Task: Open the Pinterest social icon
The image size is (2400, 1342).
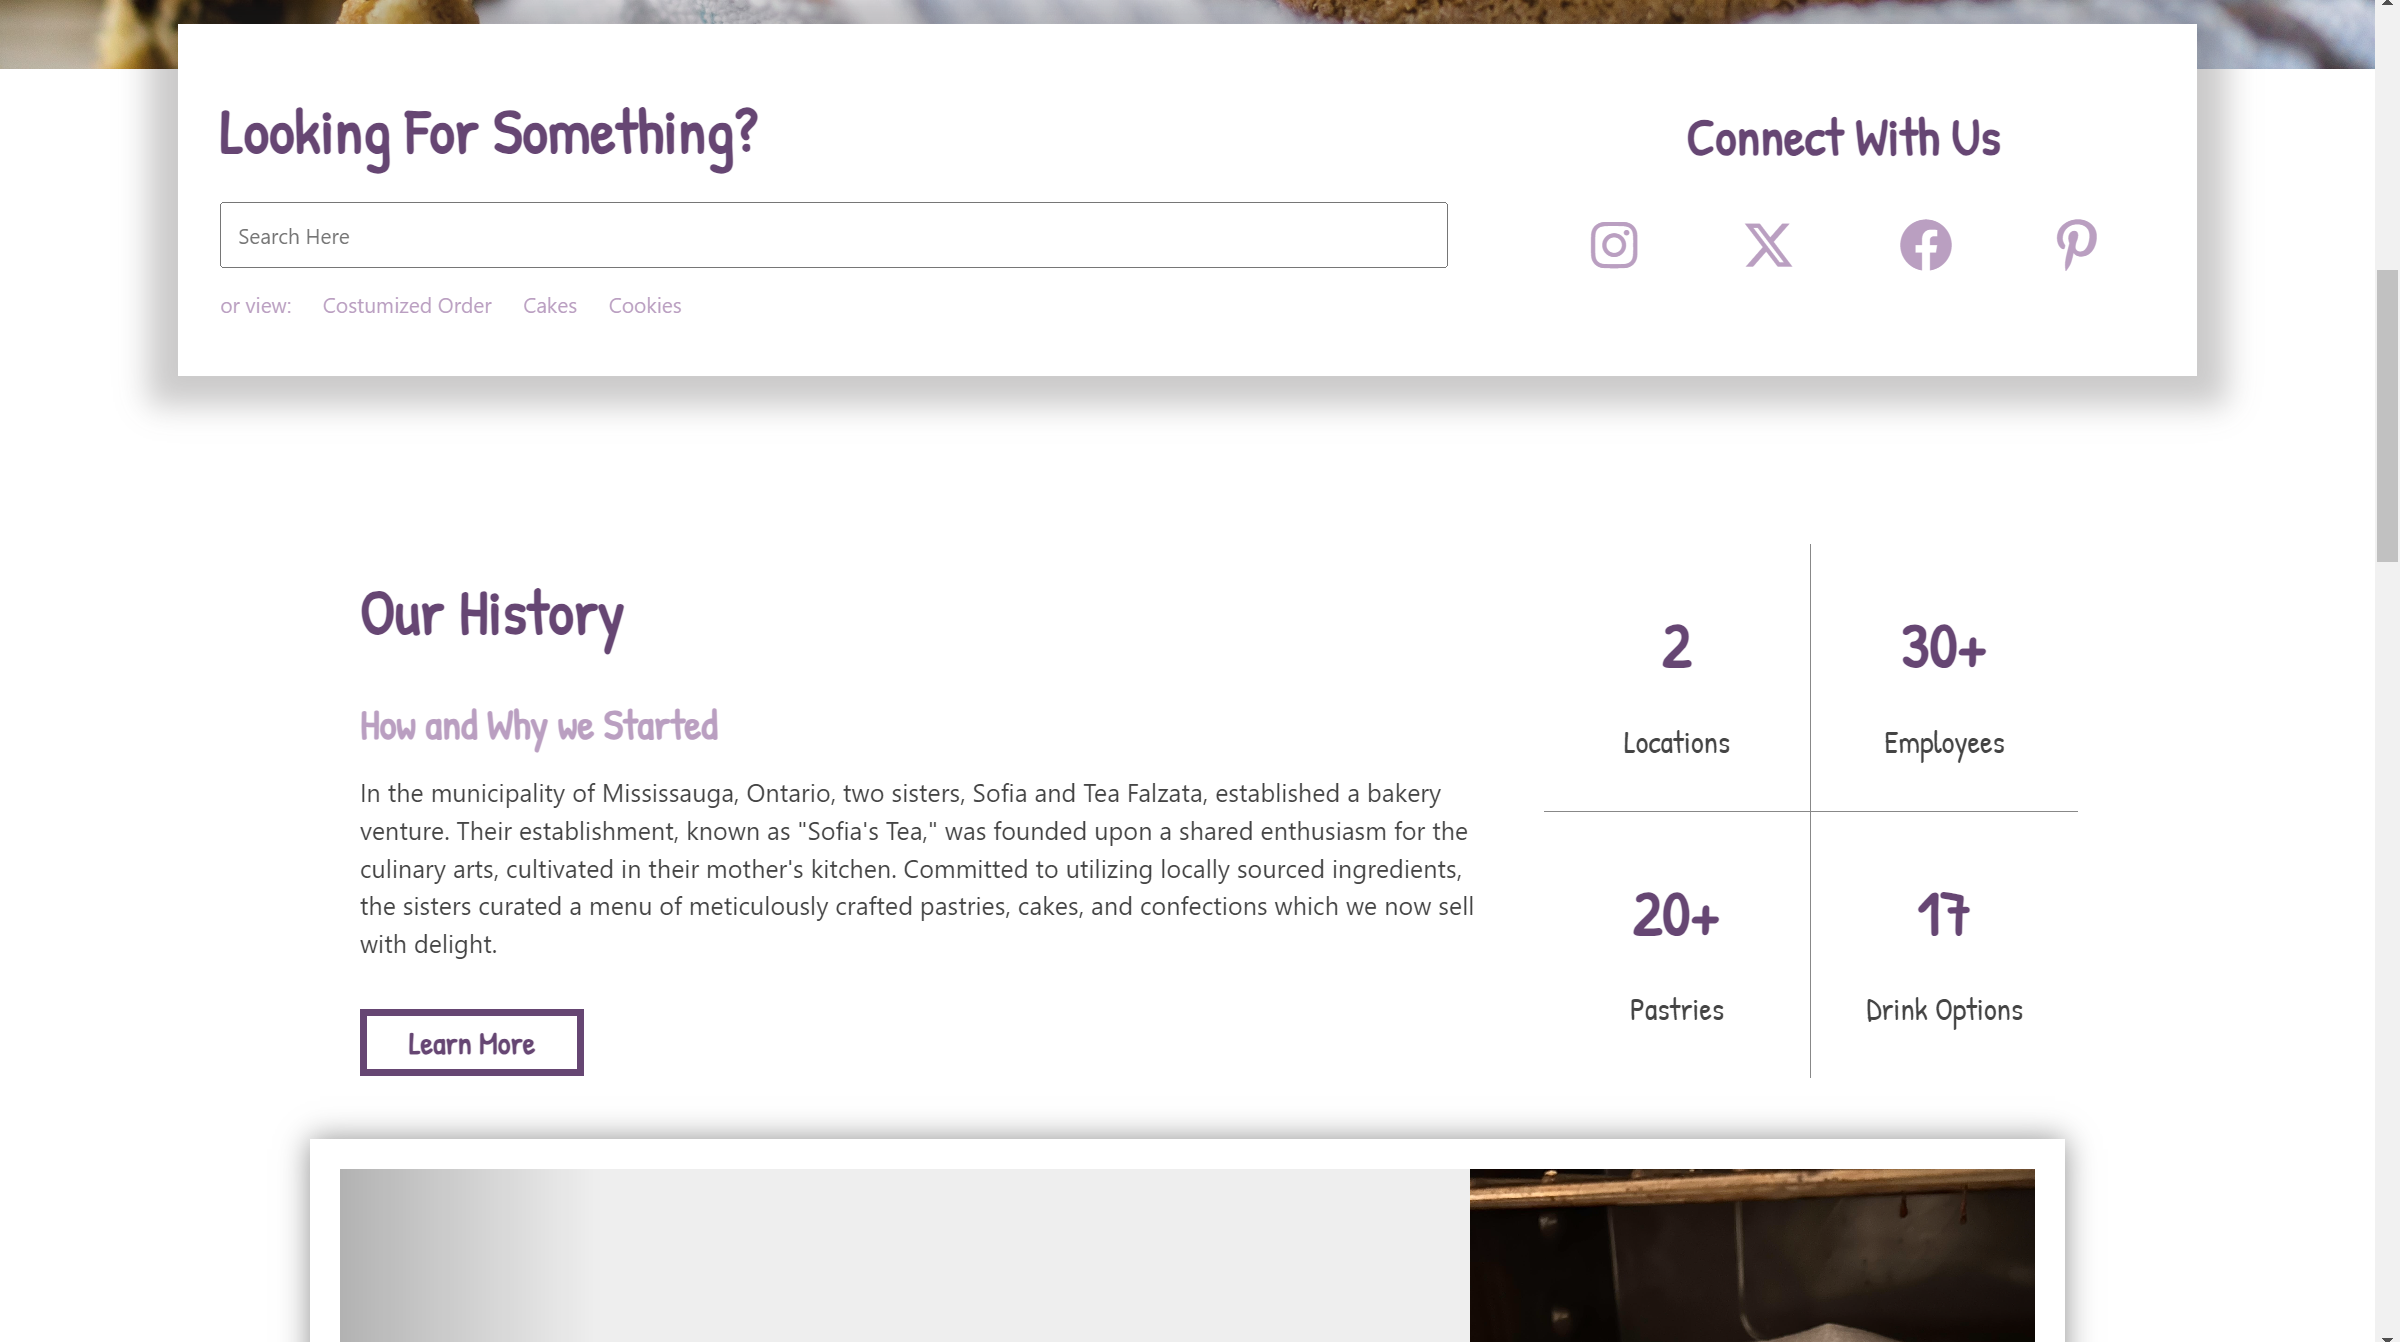Action: pyautogui.click(x=2076, y=245)
